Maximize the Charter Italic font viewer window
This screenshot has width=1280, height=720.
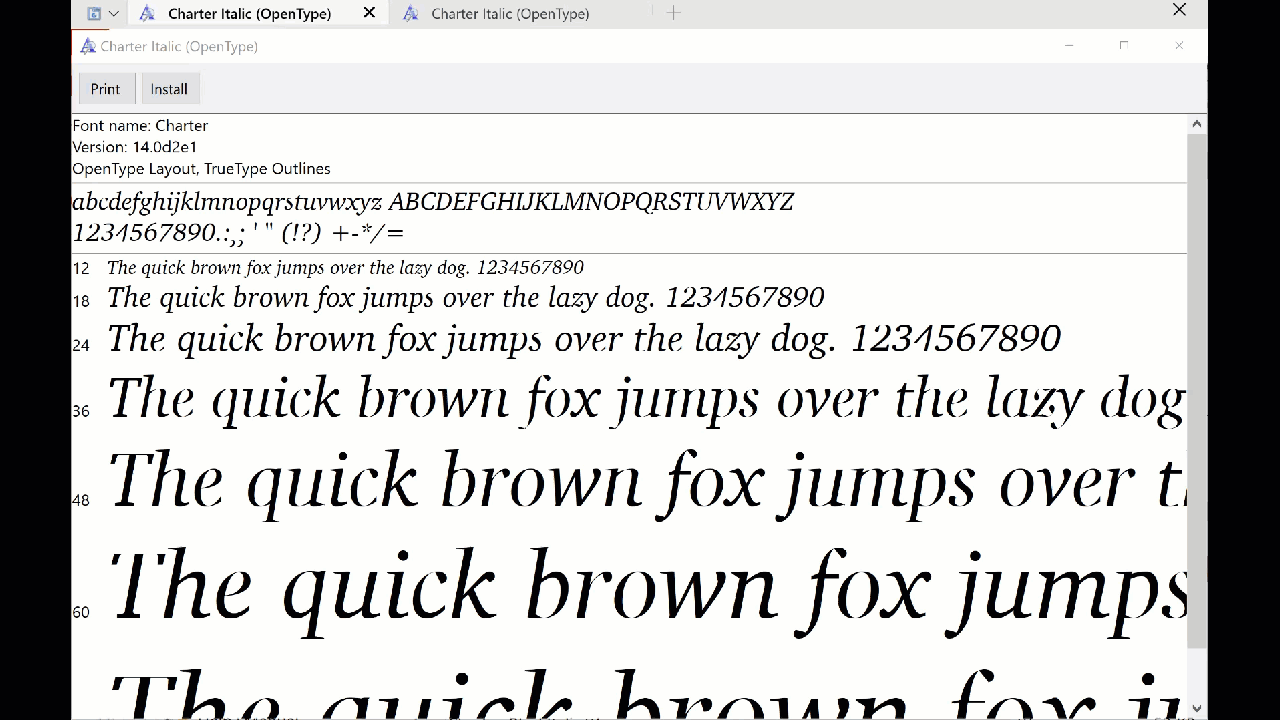[1124, 46]
